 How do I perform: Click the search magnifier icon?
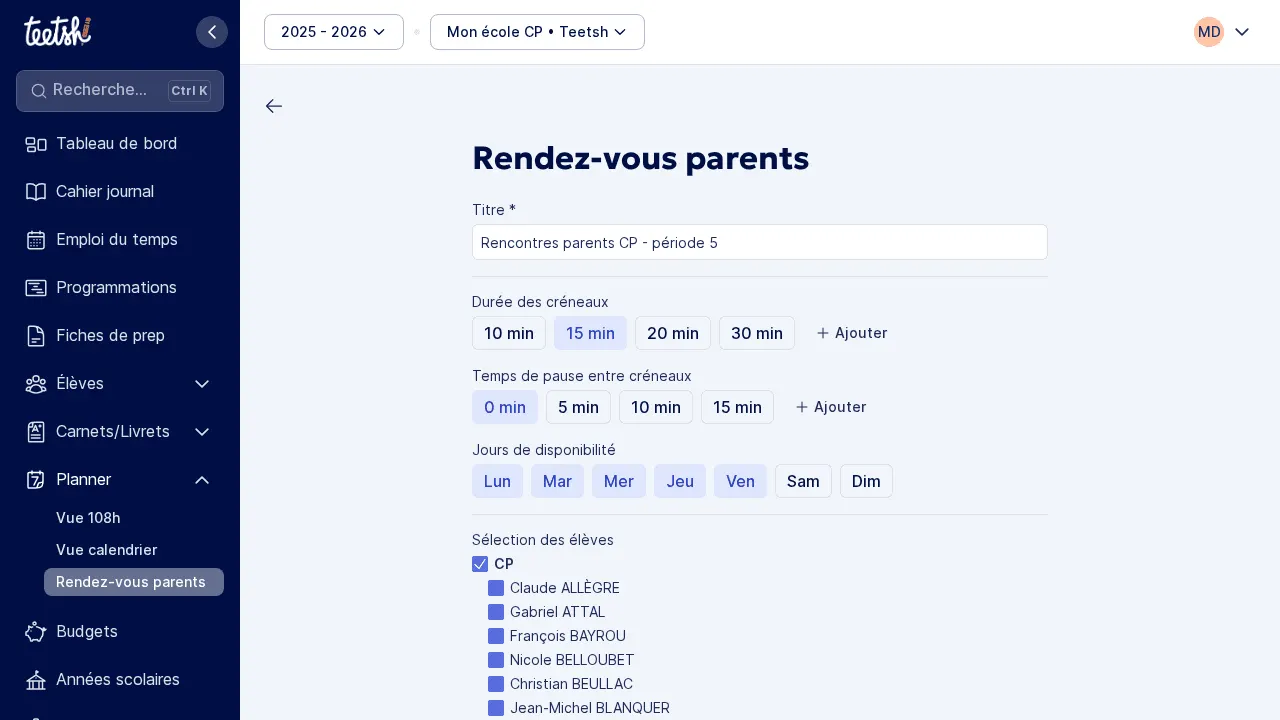pos(39,91)
